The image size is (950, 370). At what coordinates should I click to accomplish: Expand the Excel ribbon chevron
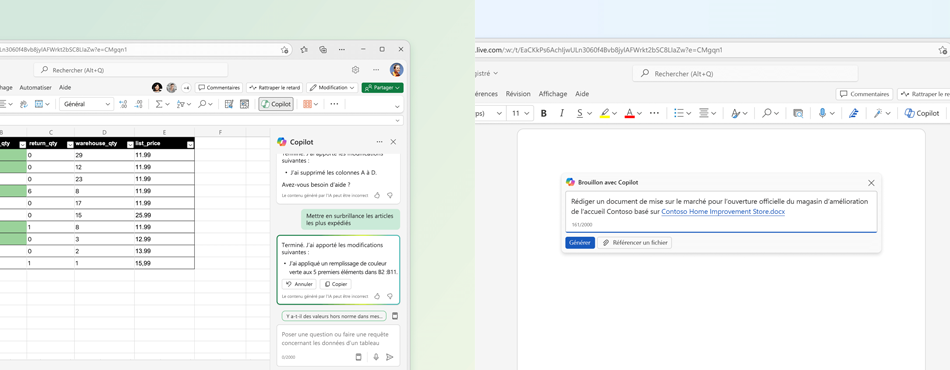tap(397, 106)
